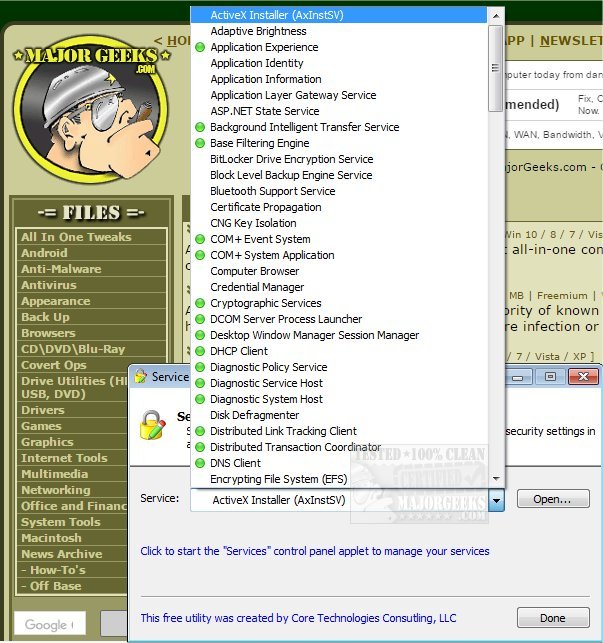Open NEWSLETTER link on MajorGeeks page
Viewport: 603px width, 643px height.
pos(571,41)
